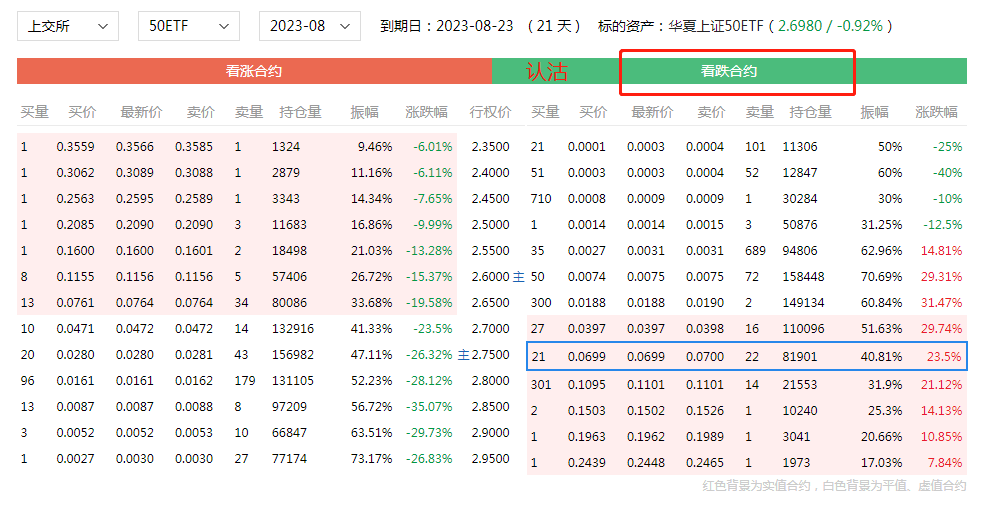Viewport: 983px width, 517px height.
Task: Click the 2.9500 strike price cell
Action: click(x=490, y=459)
